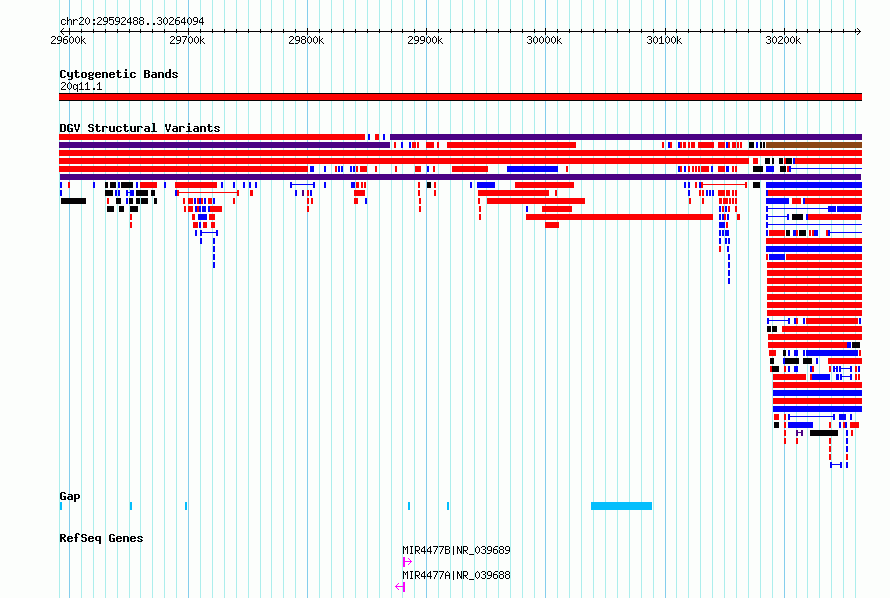Click the RefSeq Genes track title

coord(101,538)
